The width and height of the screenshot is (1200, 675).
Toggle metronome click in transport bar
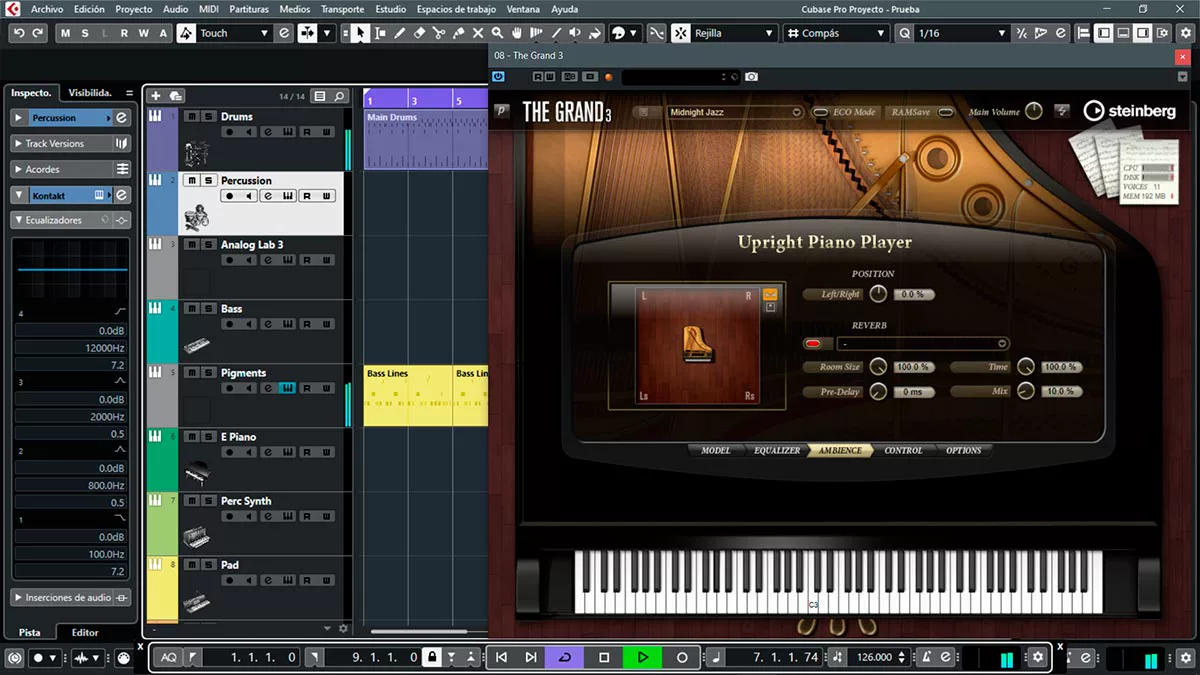[927, 657]
